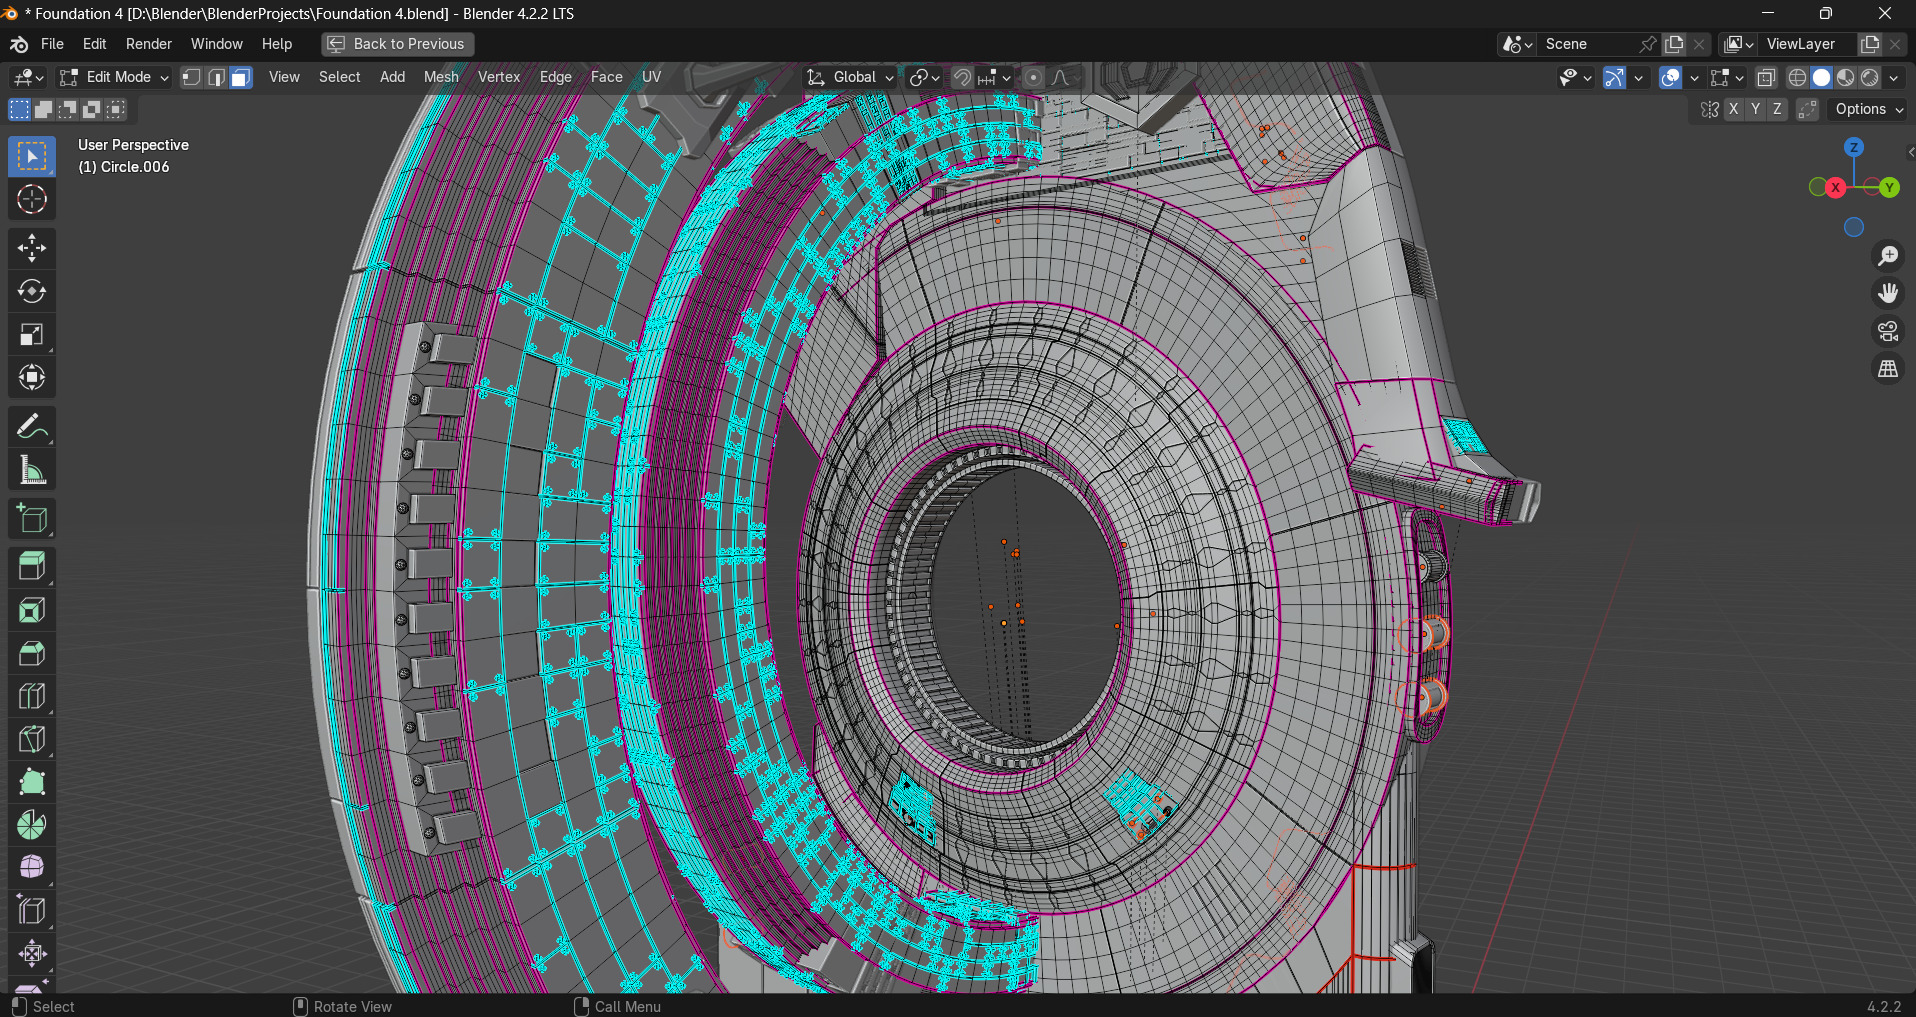Screen dimensions: 1916x1017
Task: Toggle X axis mirror
Action: pos(1733,109)
